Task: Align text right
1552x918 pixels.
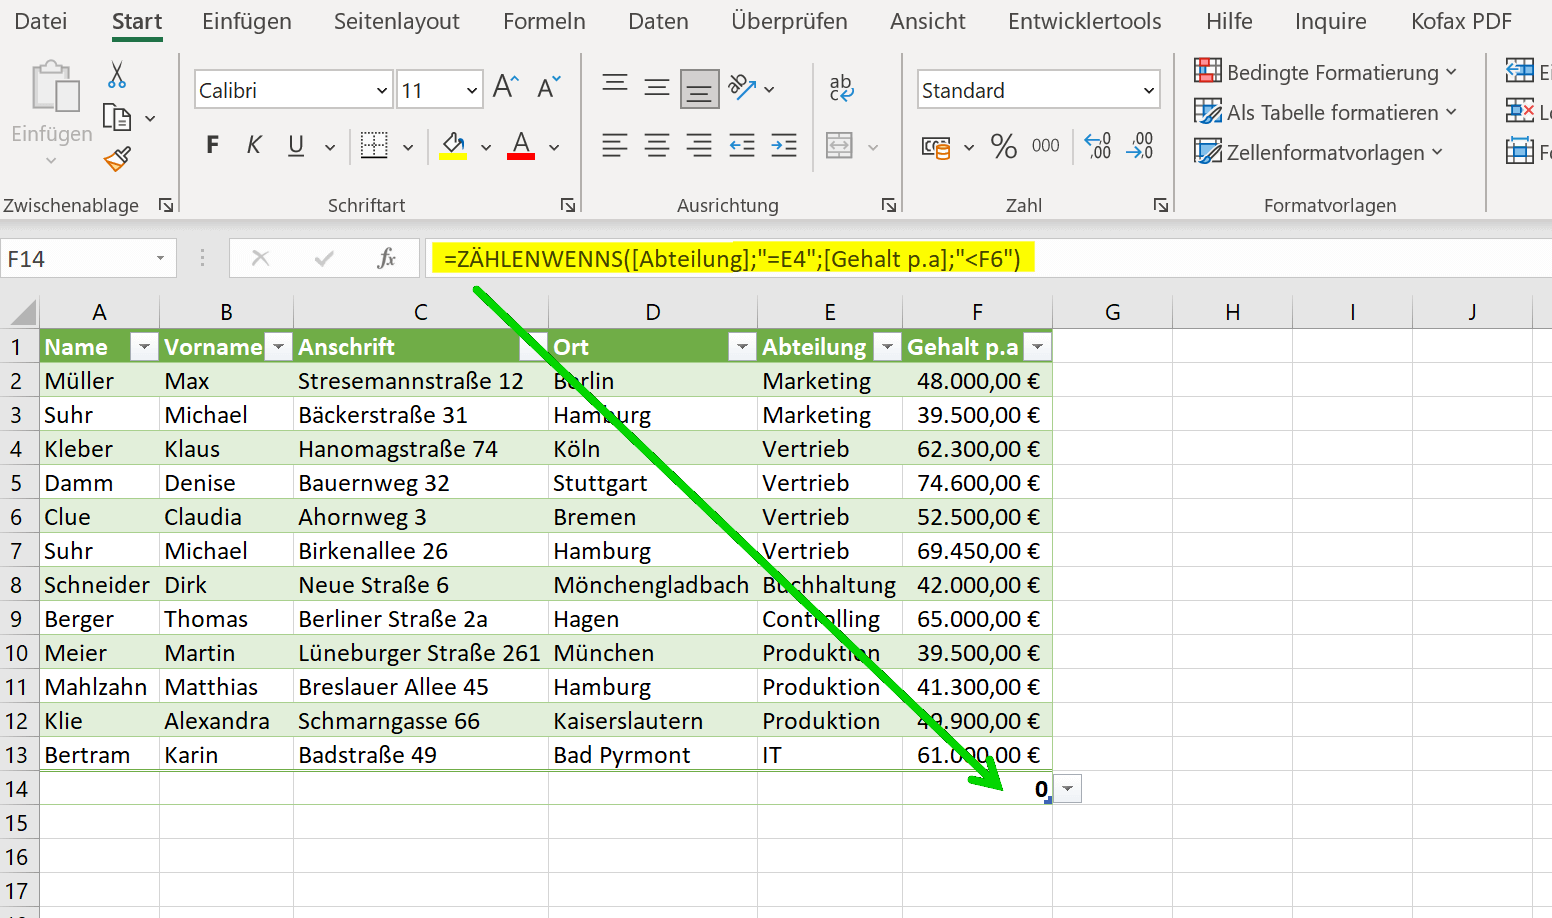Action: pos(699,146)
